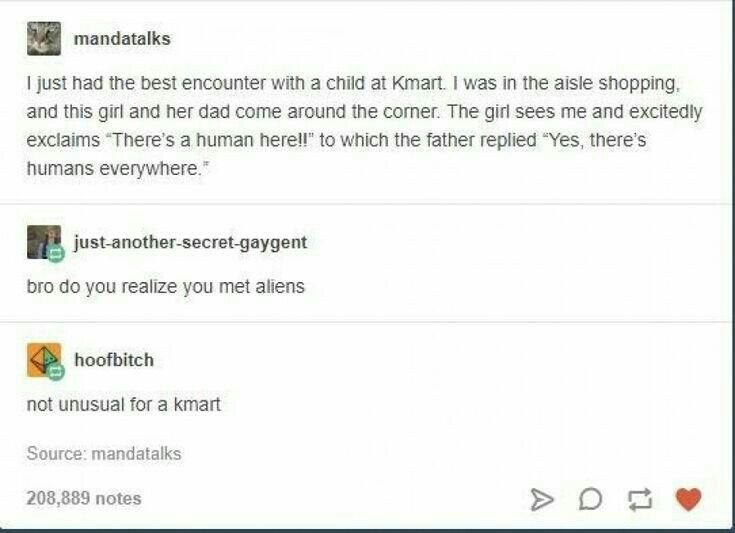
Task: Click the "not unusual for a kmart" reply
Action: [124, 404]
